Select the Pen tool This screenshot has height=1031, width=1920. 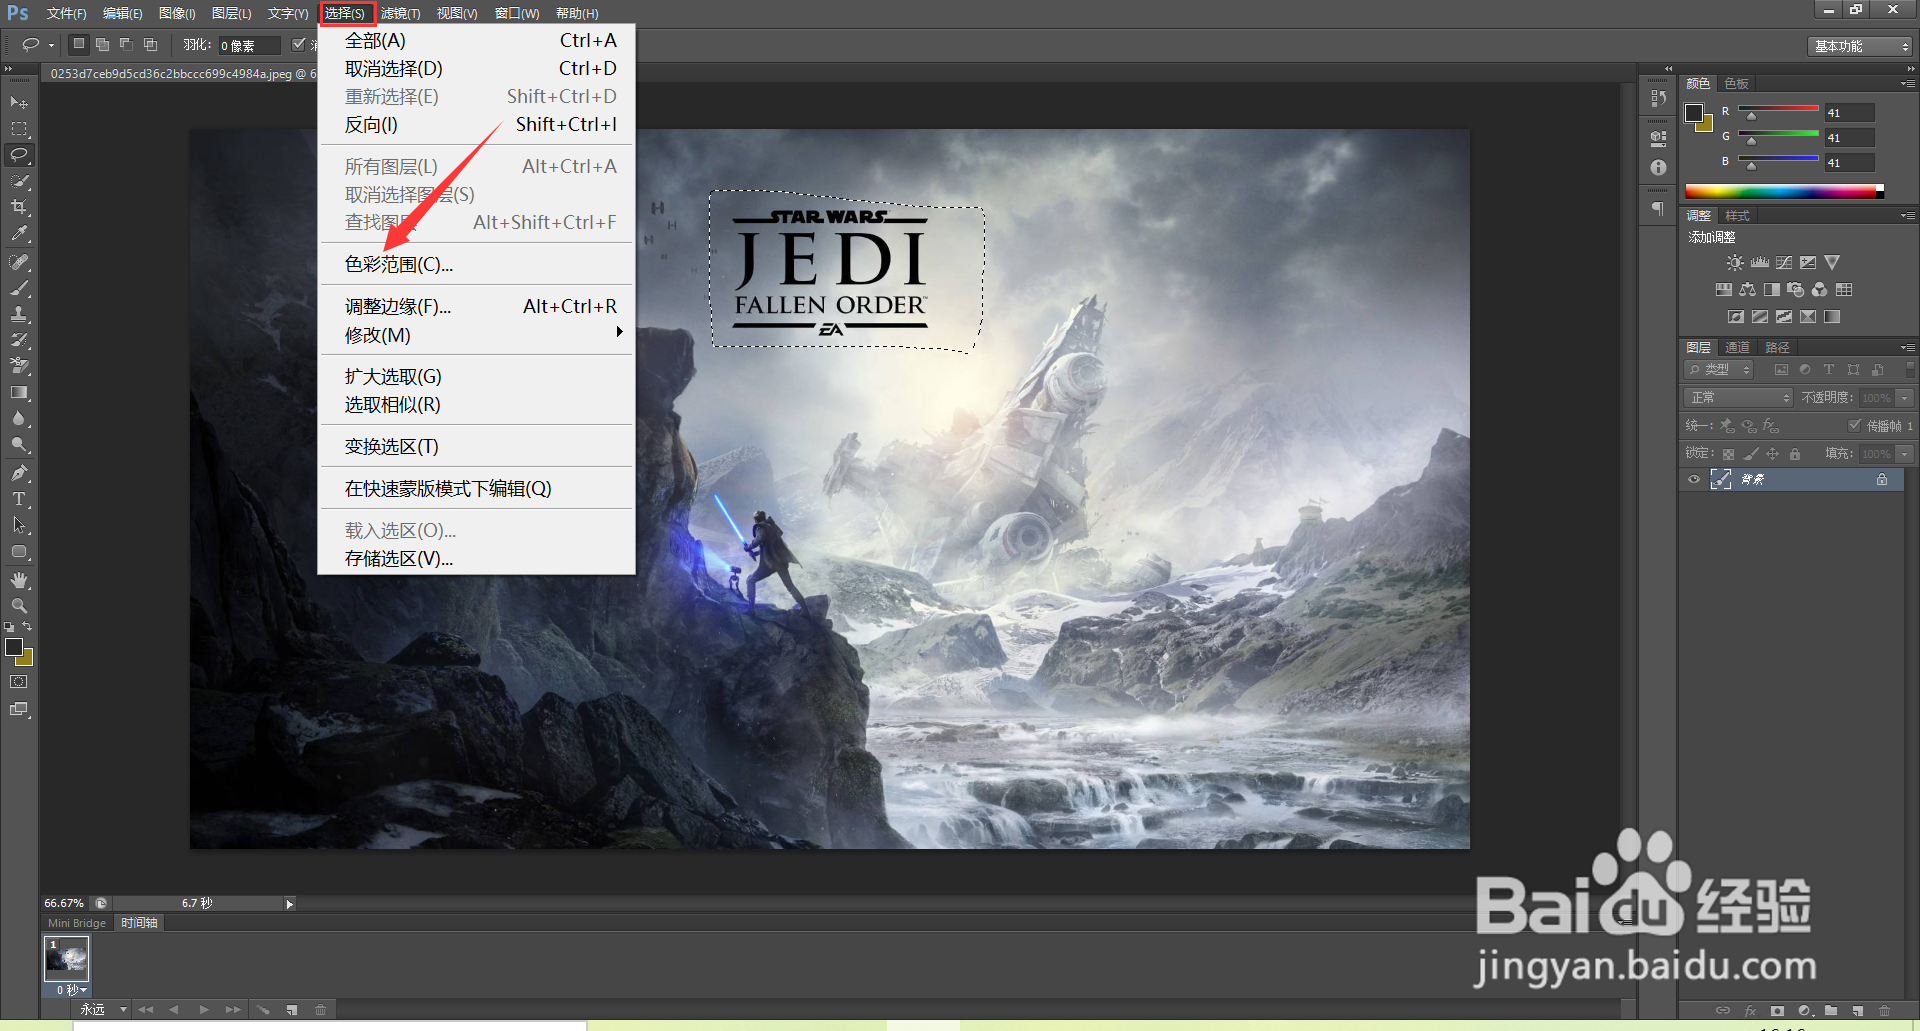click(x=19, y=473)
